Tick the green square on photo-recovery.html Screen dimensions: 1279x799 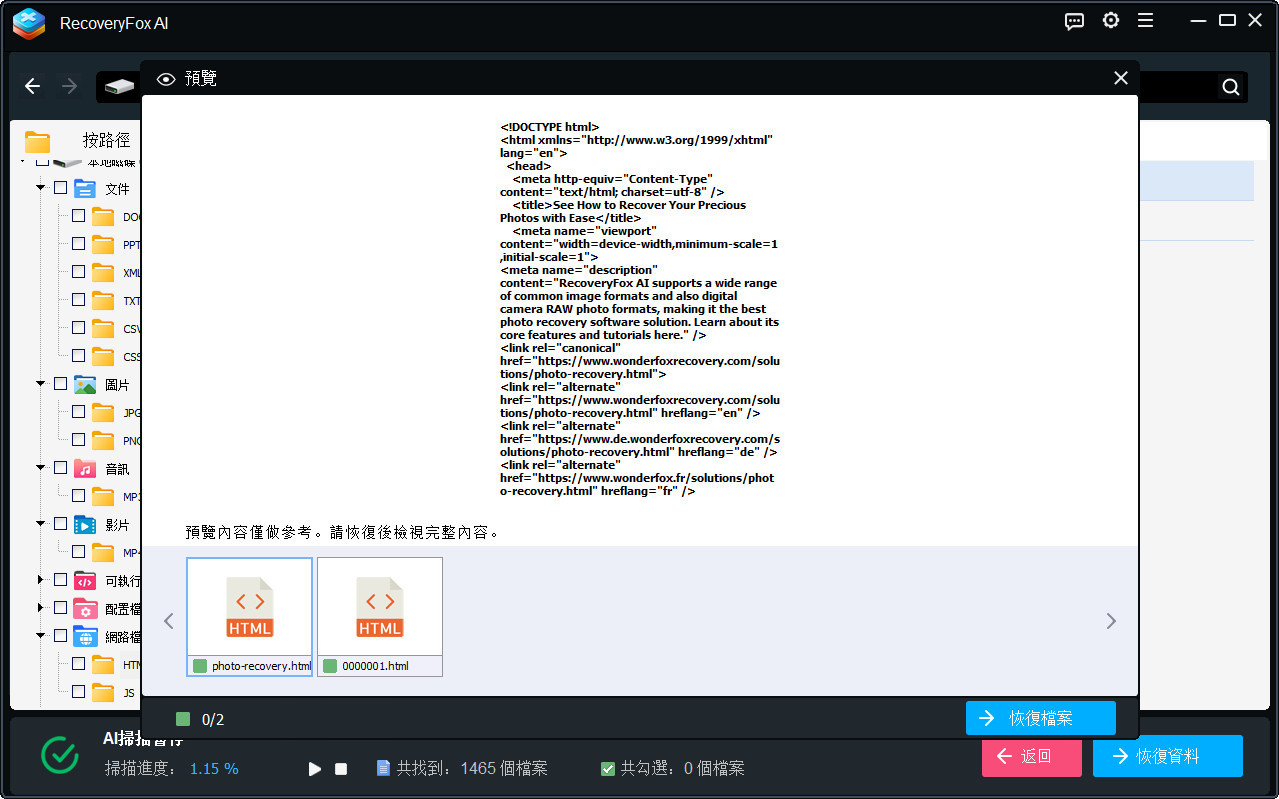click(199, 665)
